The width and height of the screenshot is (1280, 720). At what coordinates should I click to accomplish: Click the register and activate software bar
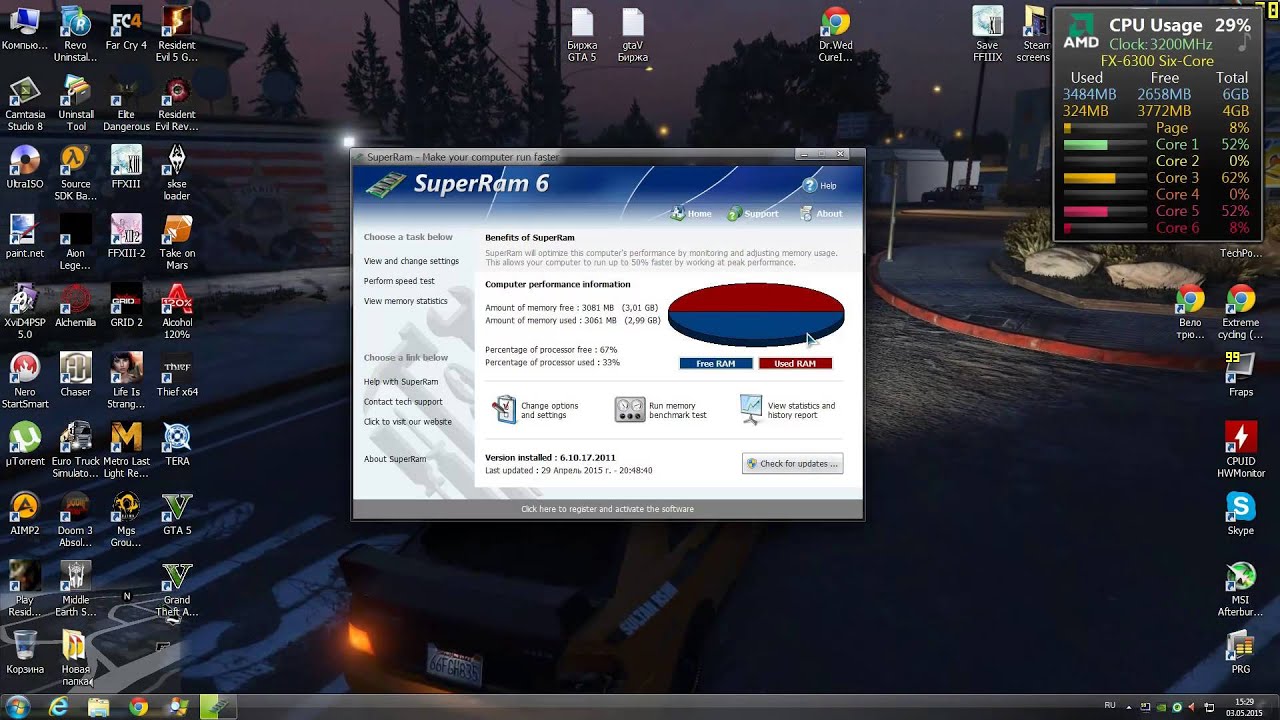pos(607,509)
